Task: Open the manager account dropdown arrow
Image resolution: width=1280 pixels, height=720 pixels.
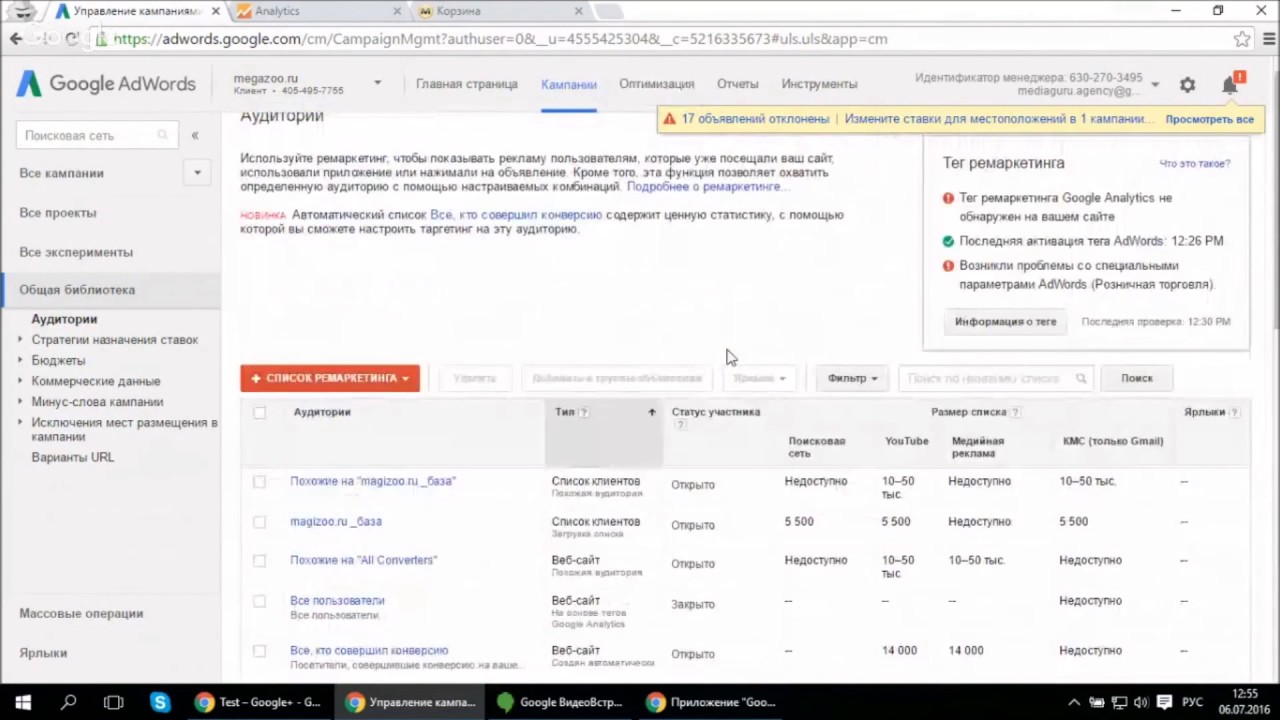Action: click(1155, 84)
